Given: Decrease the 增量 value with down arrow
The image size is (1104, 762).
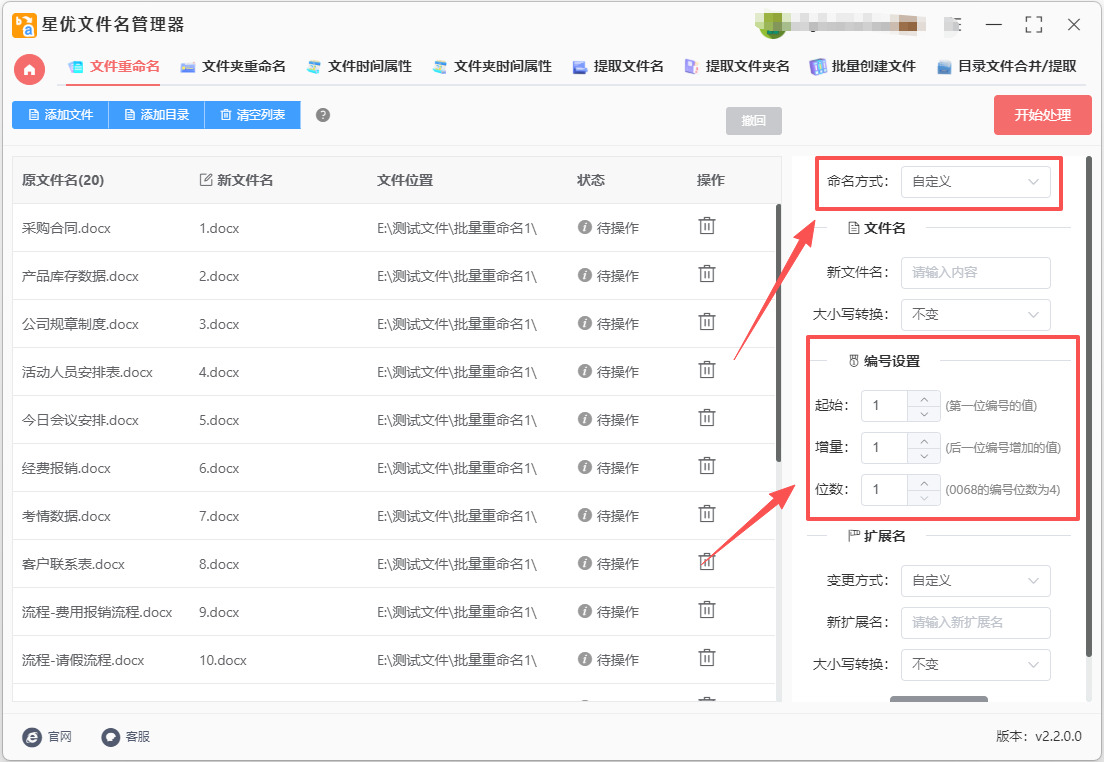Looking at the screenshot, I should pos(924,456).
